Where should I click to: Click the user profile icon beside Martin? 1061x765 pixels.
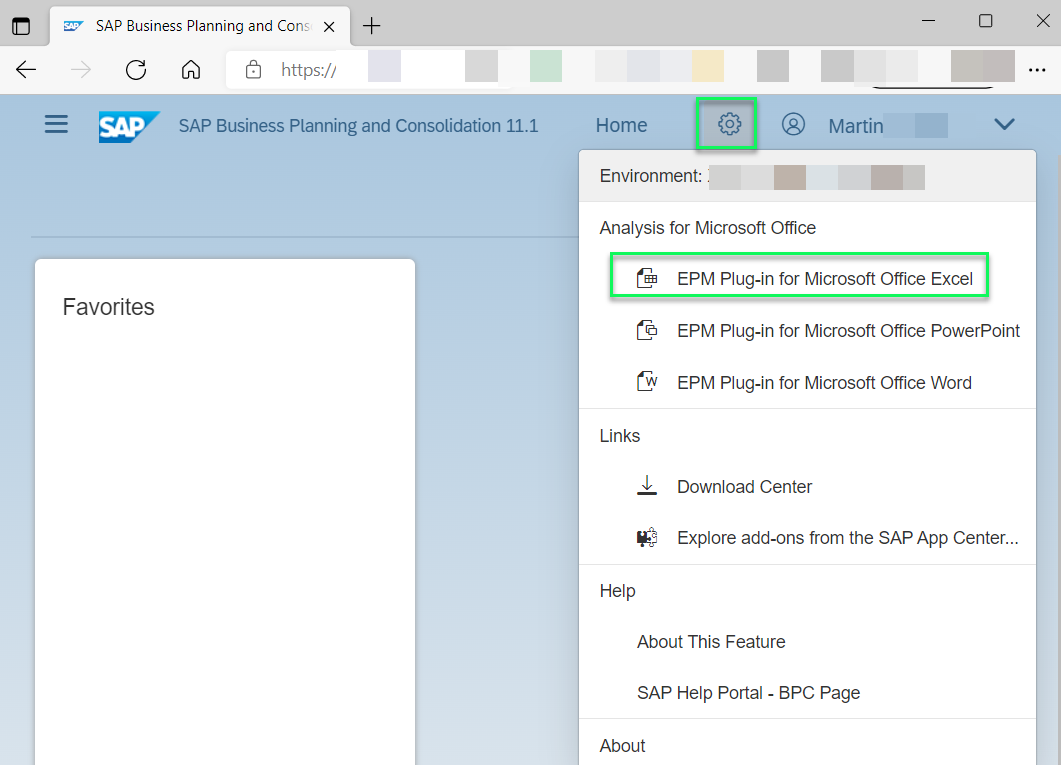[793, 124]
